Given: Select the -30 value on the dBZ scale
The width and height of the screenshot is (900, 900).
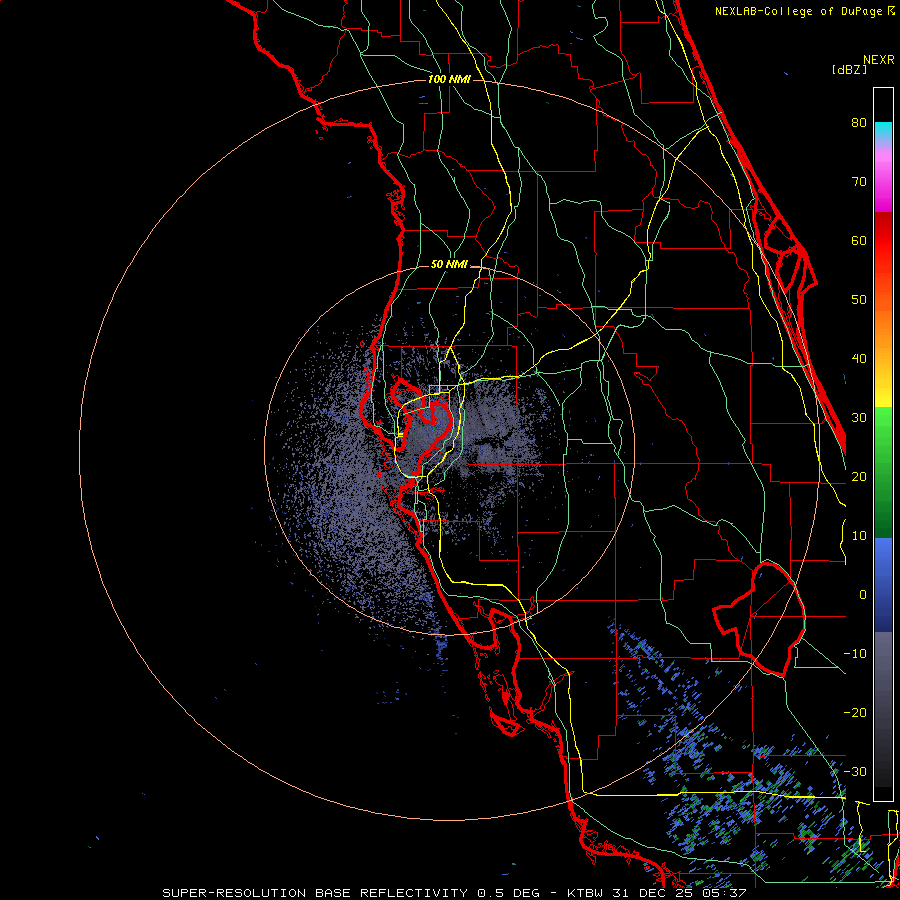Looking at the screenshot, I should (x=855, y=772).
